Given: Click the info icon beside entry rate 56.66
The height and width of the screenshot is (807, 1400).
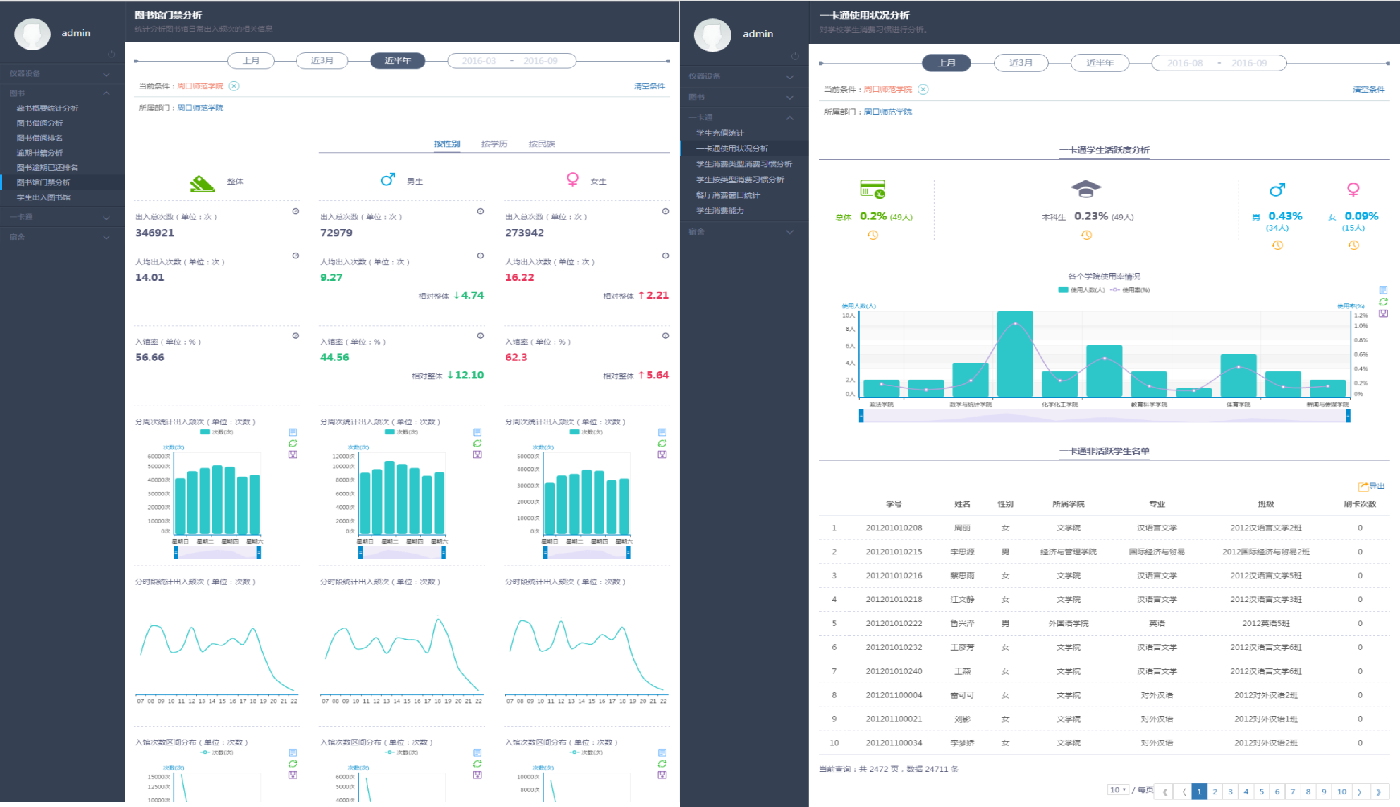Looking at the screenshot, I should pos(296,336).
